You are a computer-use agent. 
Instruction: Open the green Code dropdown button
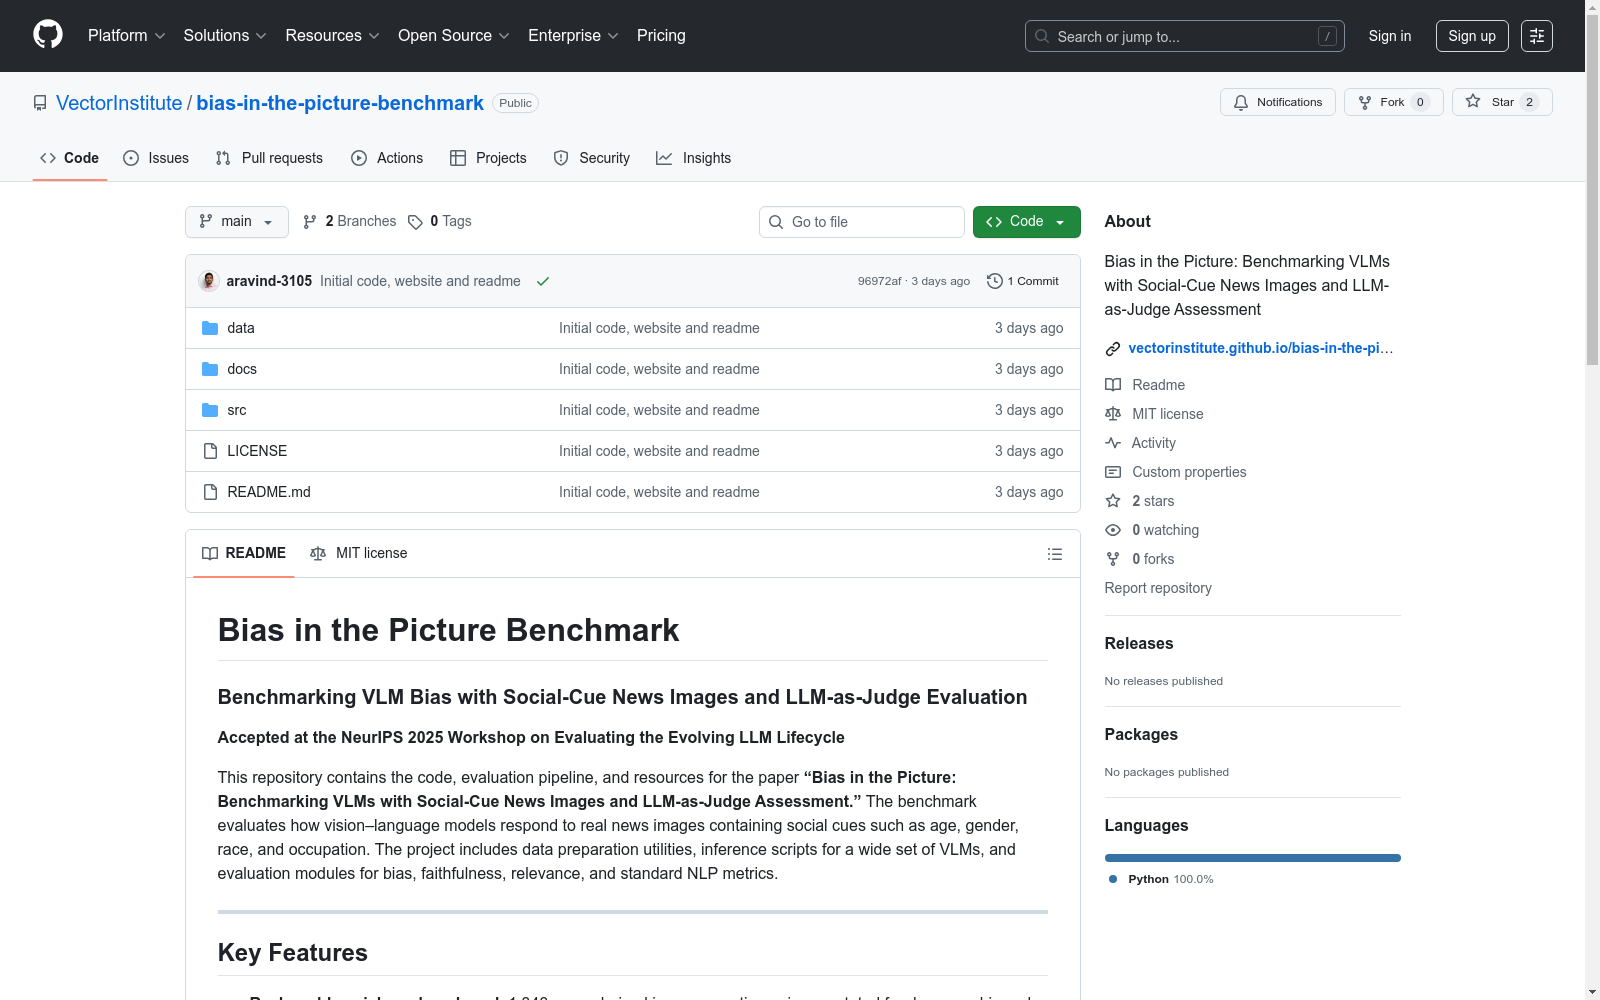tap(1026, 222)
